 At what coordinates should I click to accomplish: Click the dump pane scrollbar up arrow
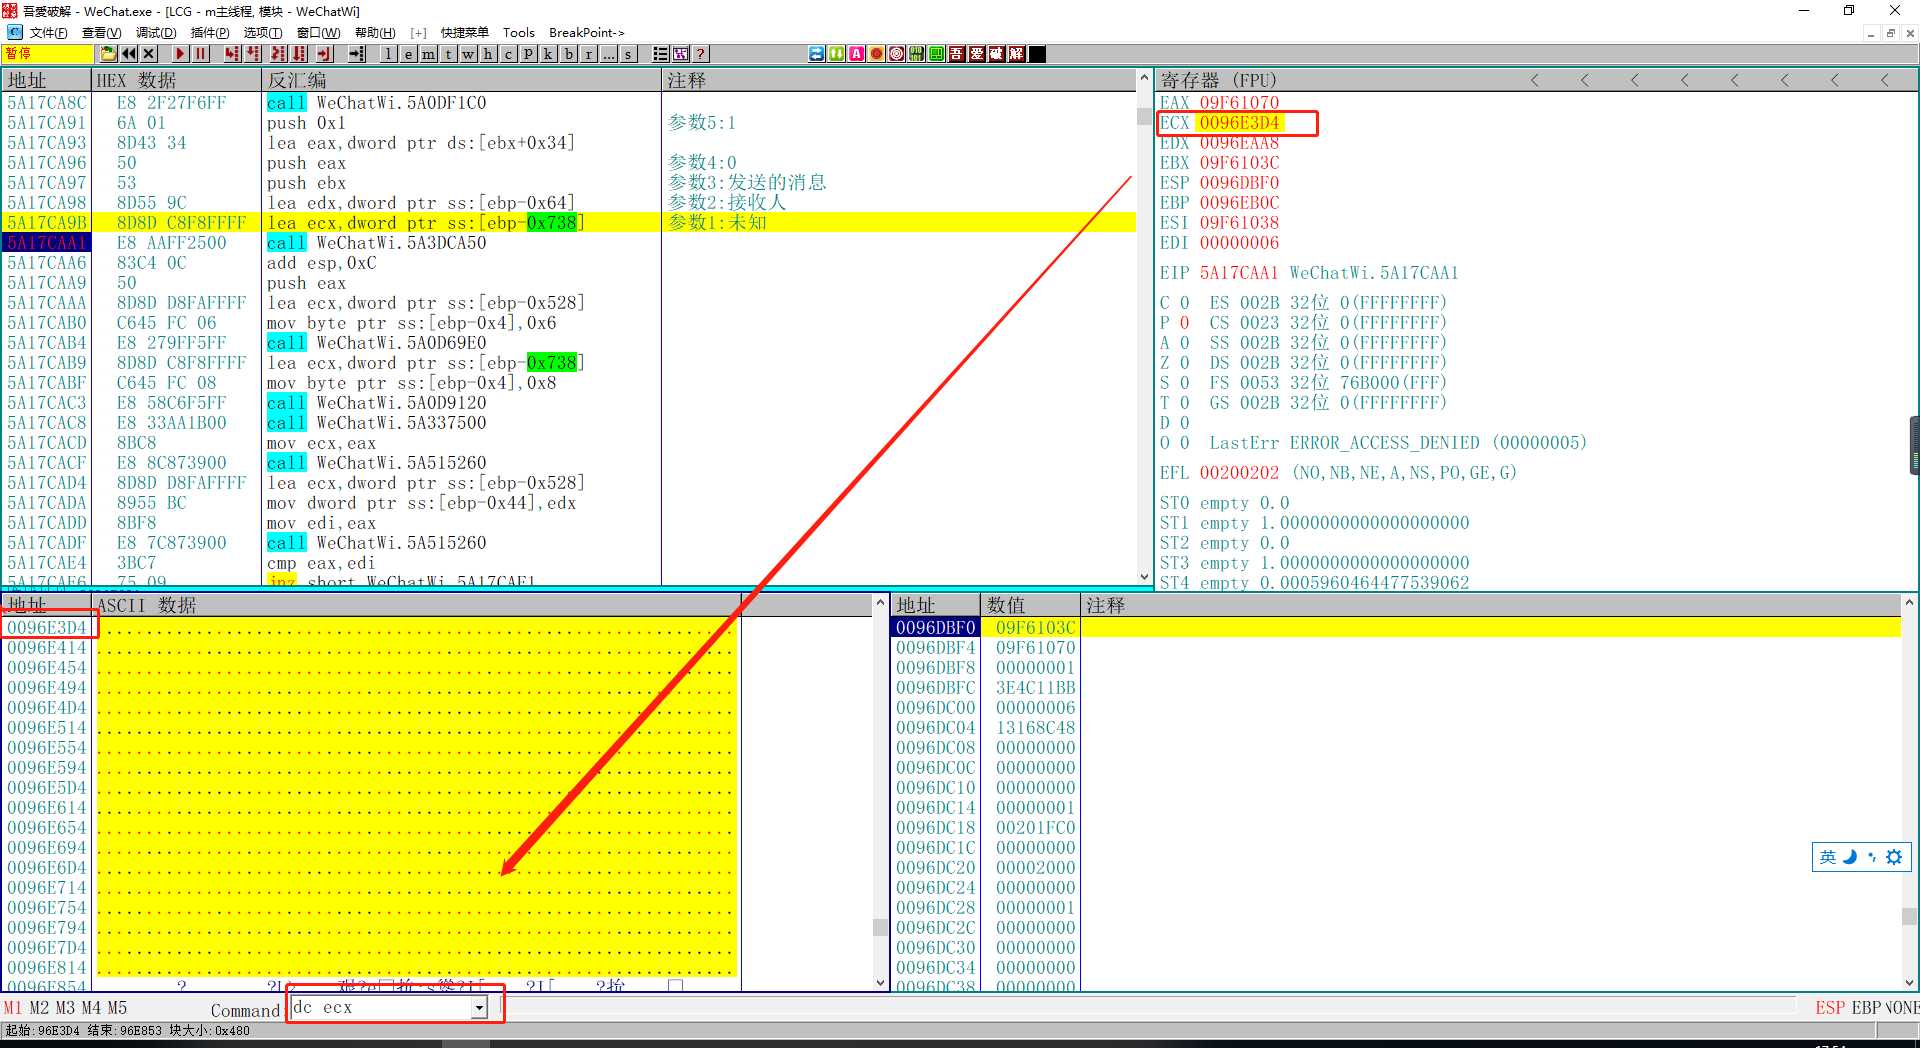click(880, 603)
